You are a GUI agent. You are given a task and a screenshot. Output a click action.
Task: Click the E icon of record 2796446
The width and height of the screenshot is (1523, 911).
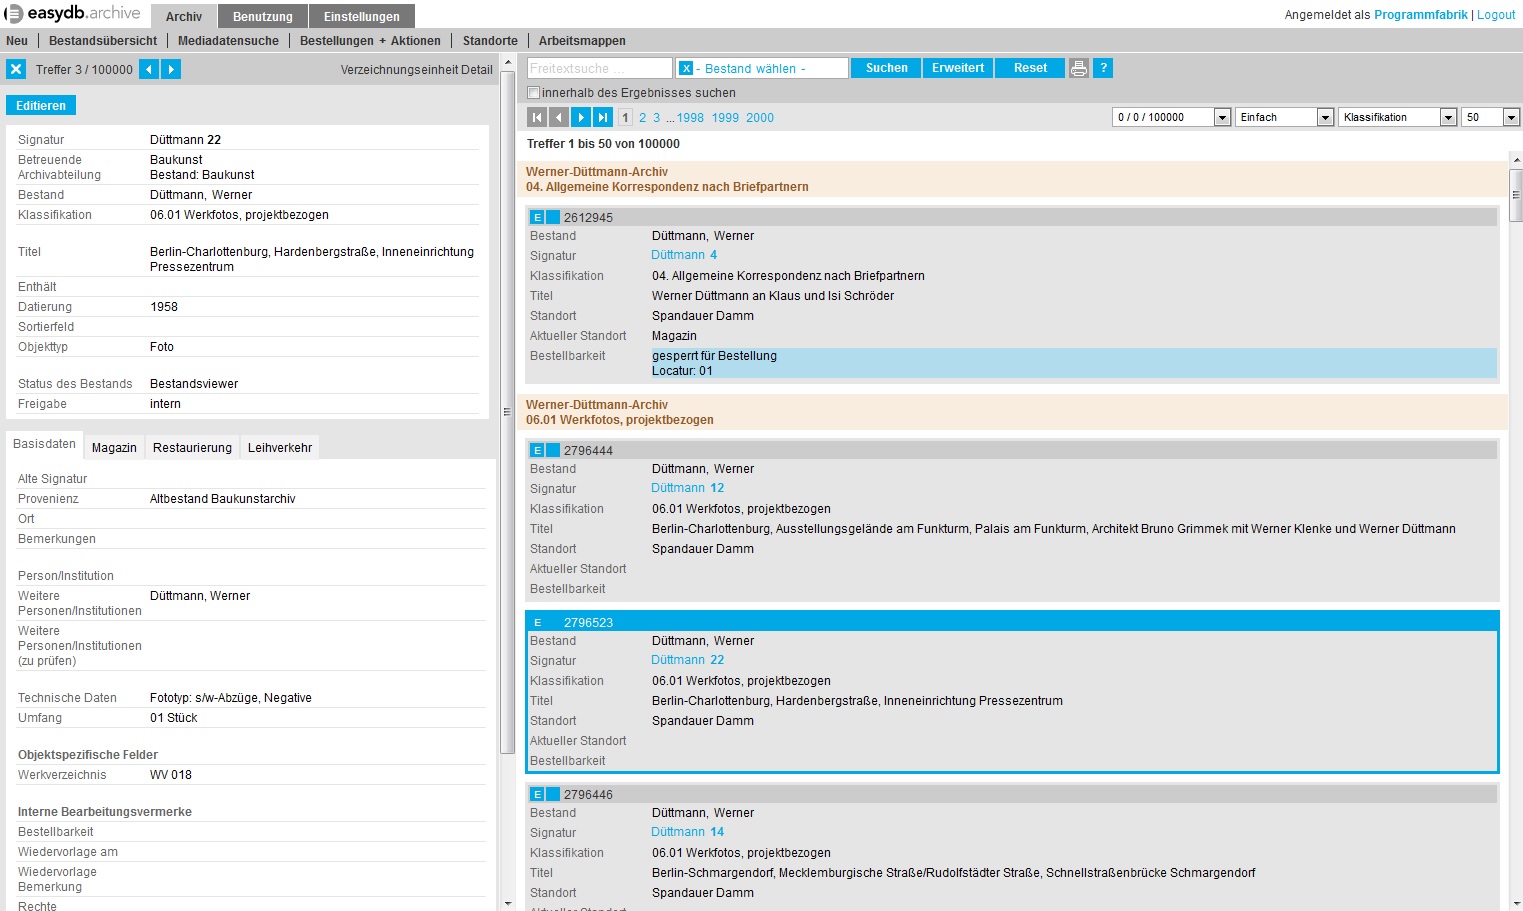pos(537,794)
